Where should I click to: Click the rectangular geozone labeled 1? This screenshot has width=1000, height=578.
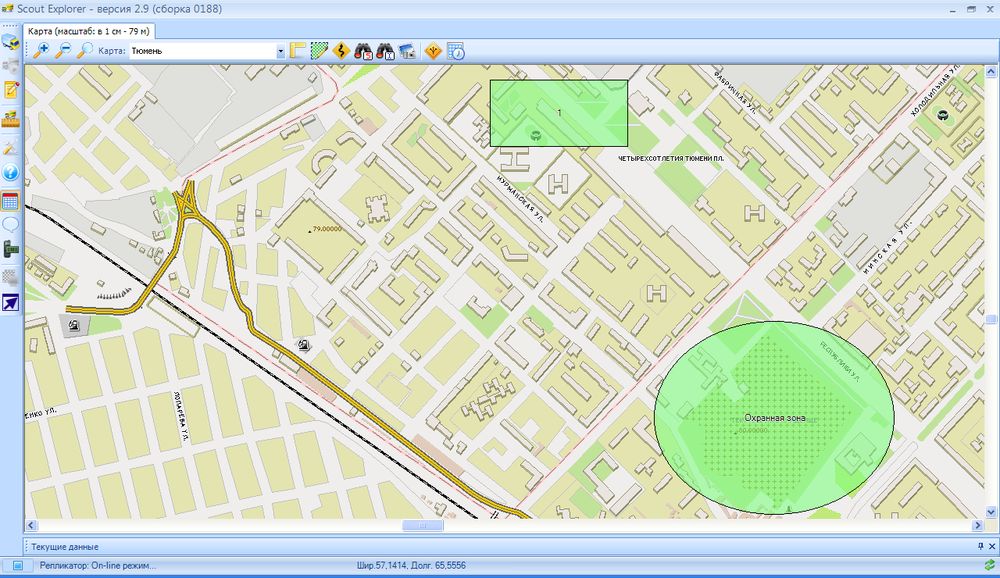click(559, 113)
